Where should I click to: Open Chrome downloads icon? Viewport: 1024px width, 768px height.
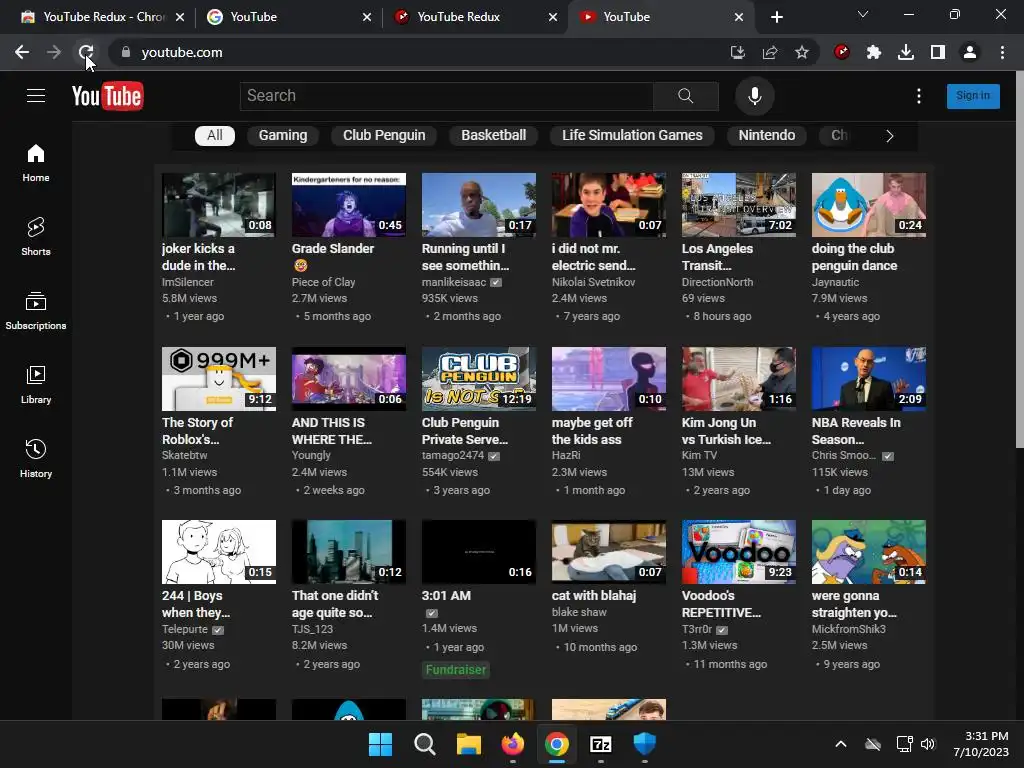pyautogui.click(x=906, y=52)
